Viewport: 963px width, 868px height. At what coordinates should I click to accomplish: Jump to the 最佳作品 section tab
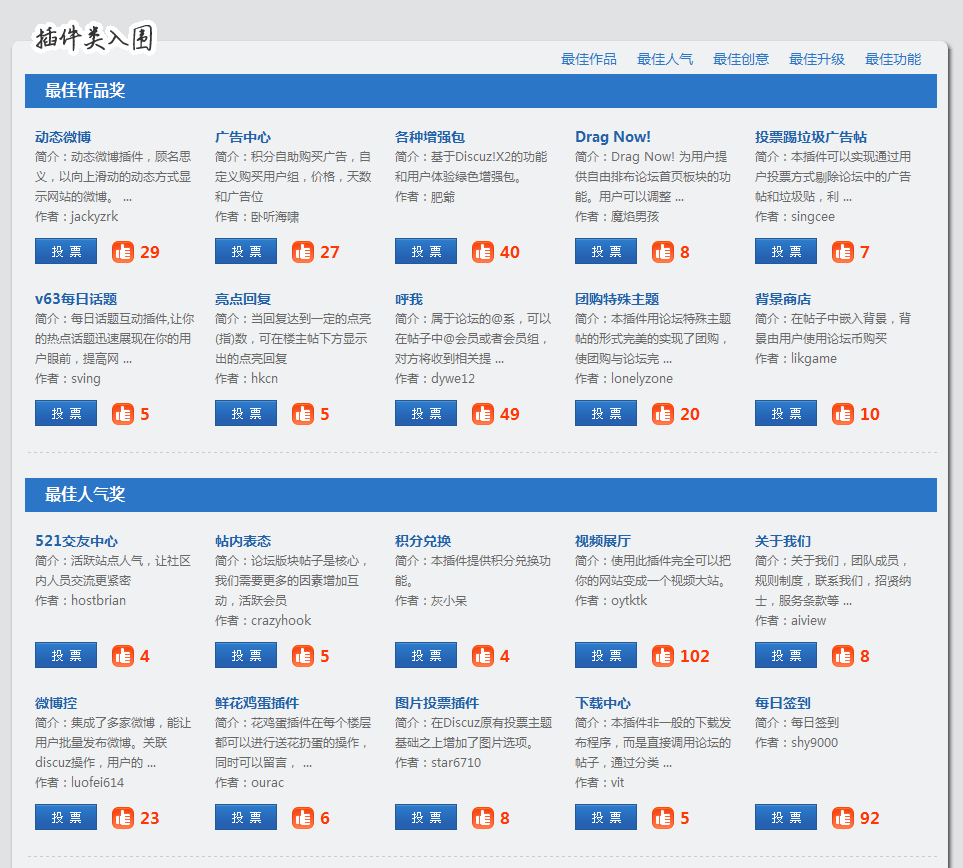click(x=588, y=59)
